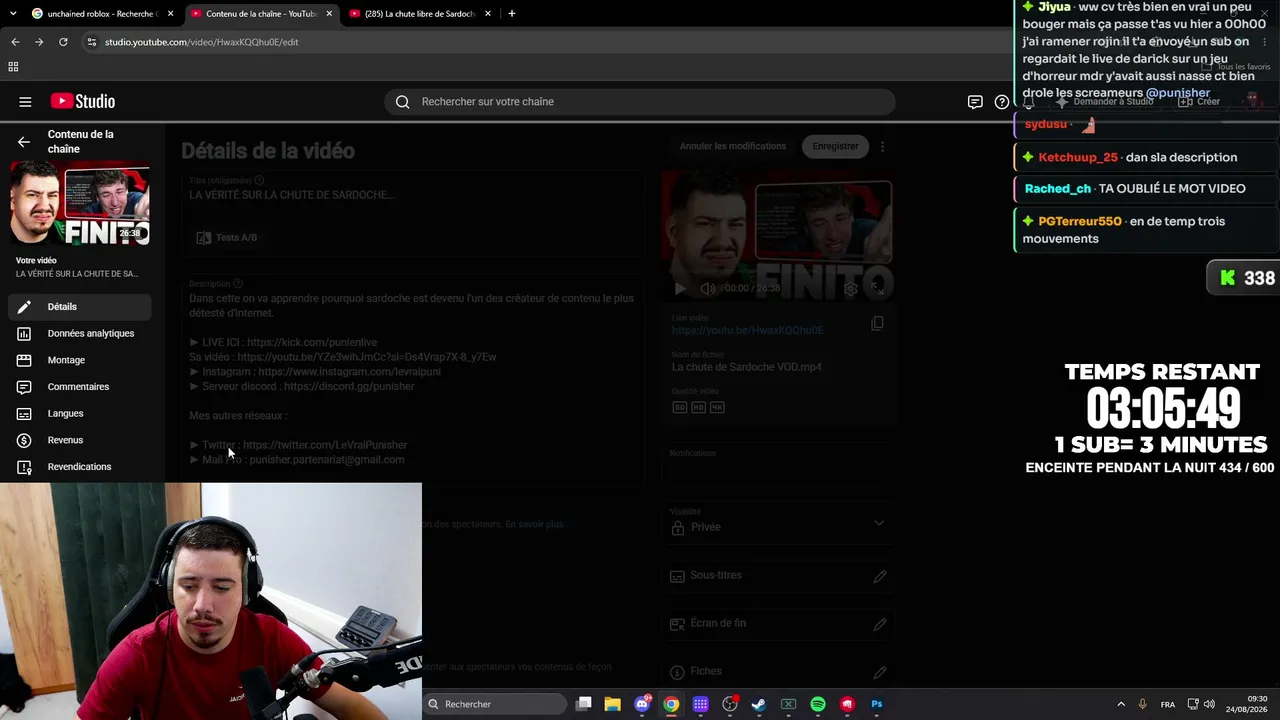Copy the video link with copy icon

click(877, 323)
